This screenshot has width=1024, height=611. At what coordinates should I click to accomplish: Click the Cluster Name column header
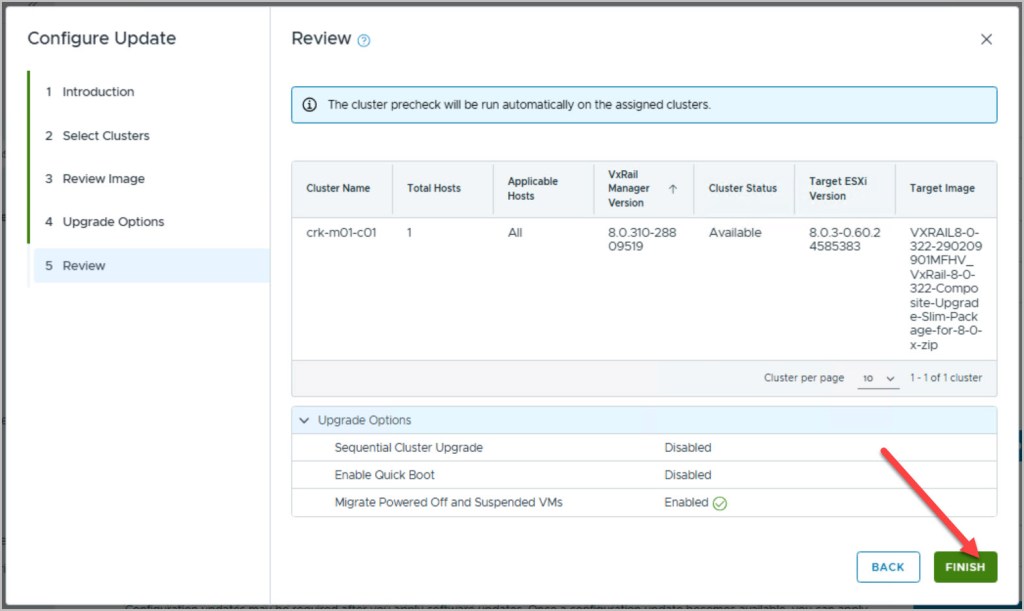pos(338,188)
